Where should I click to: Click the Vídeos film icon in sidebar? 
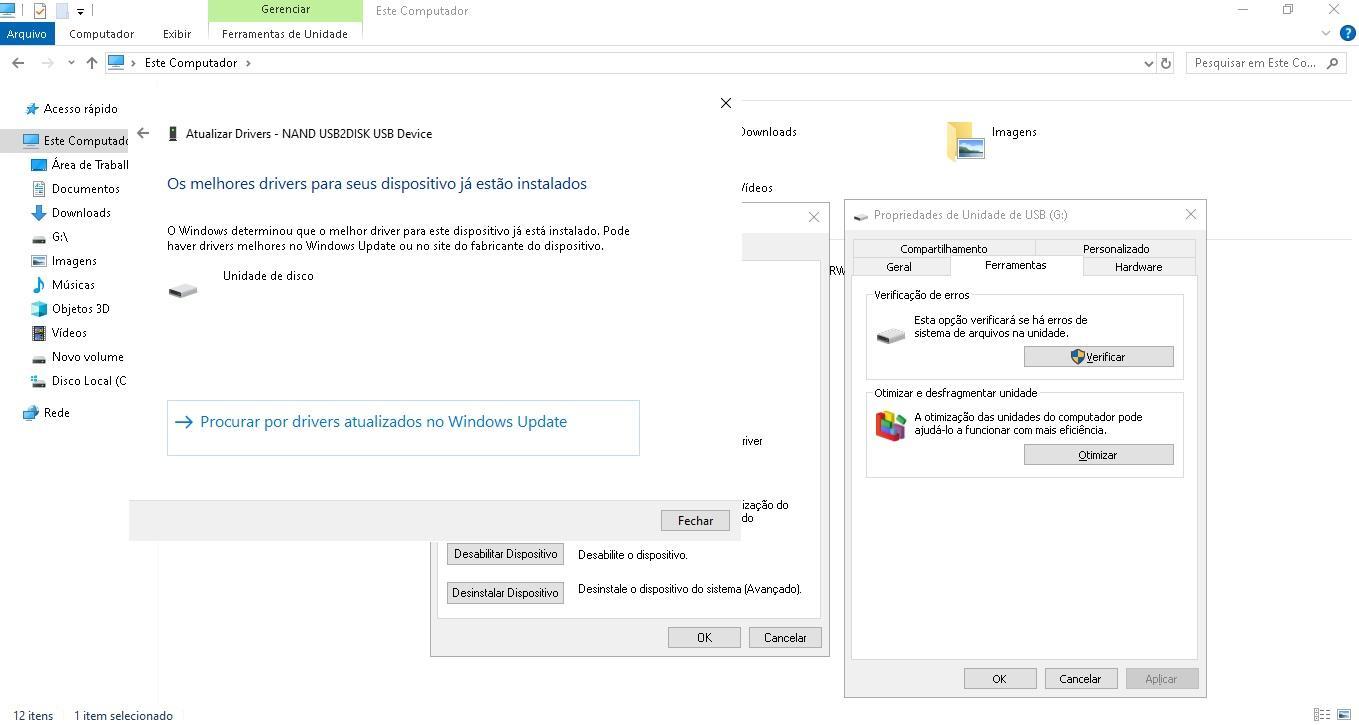[39, 333]
